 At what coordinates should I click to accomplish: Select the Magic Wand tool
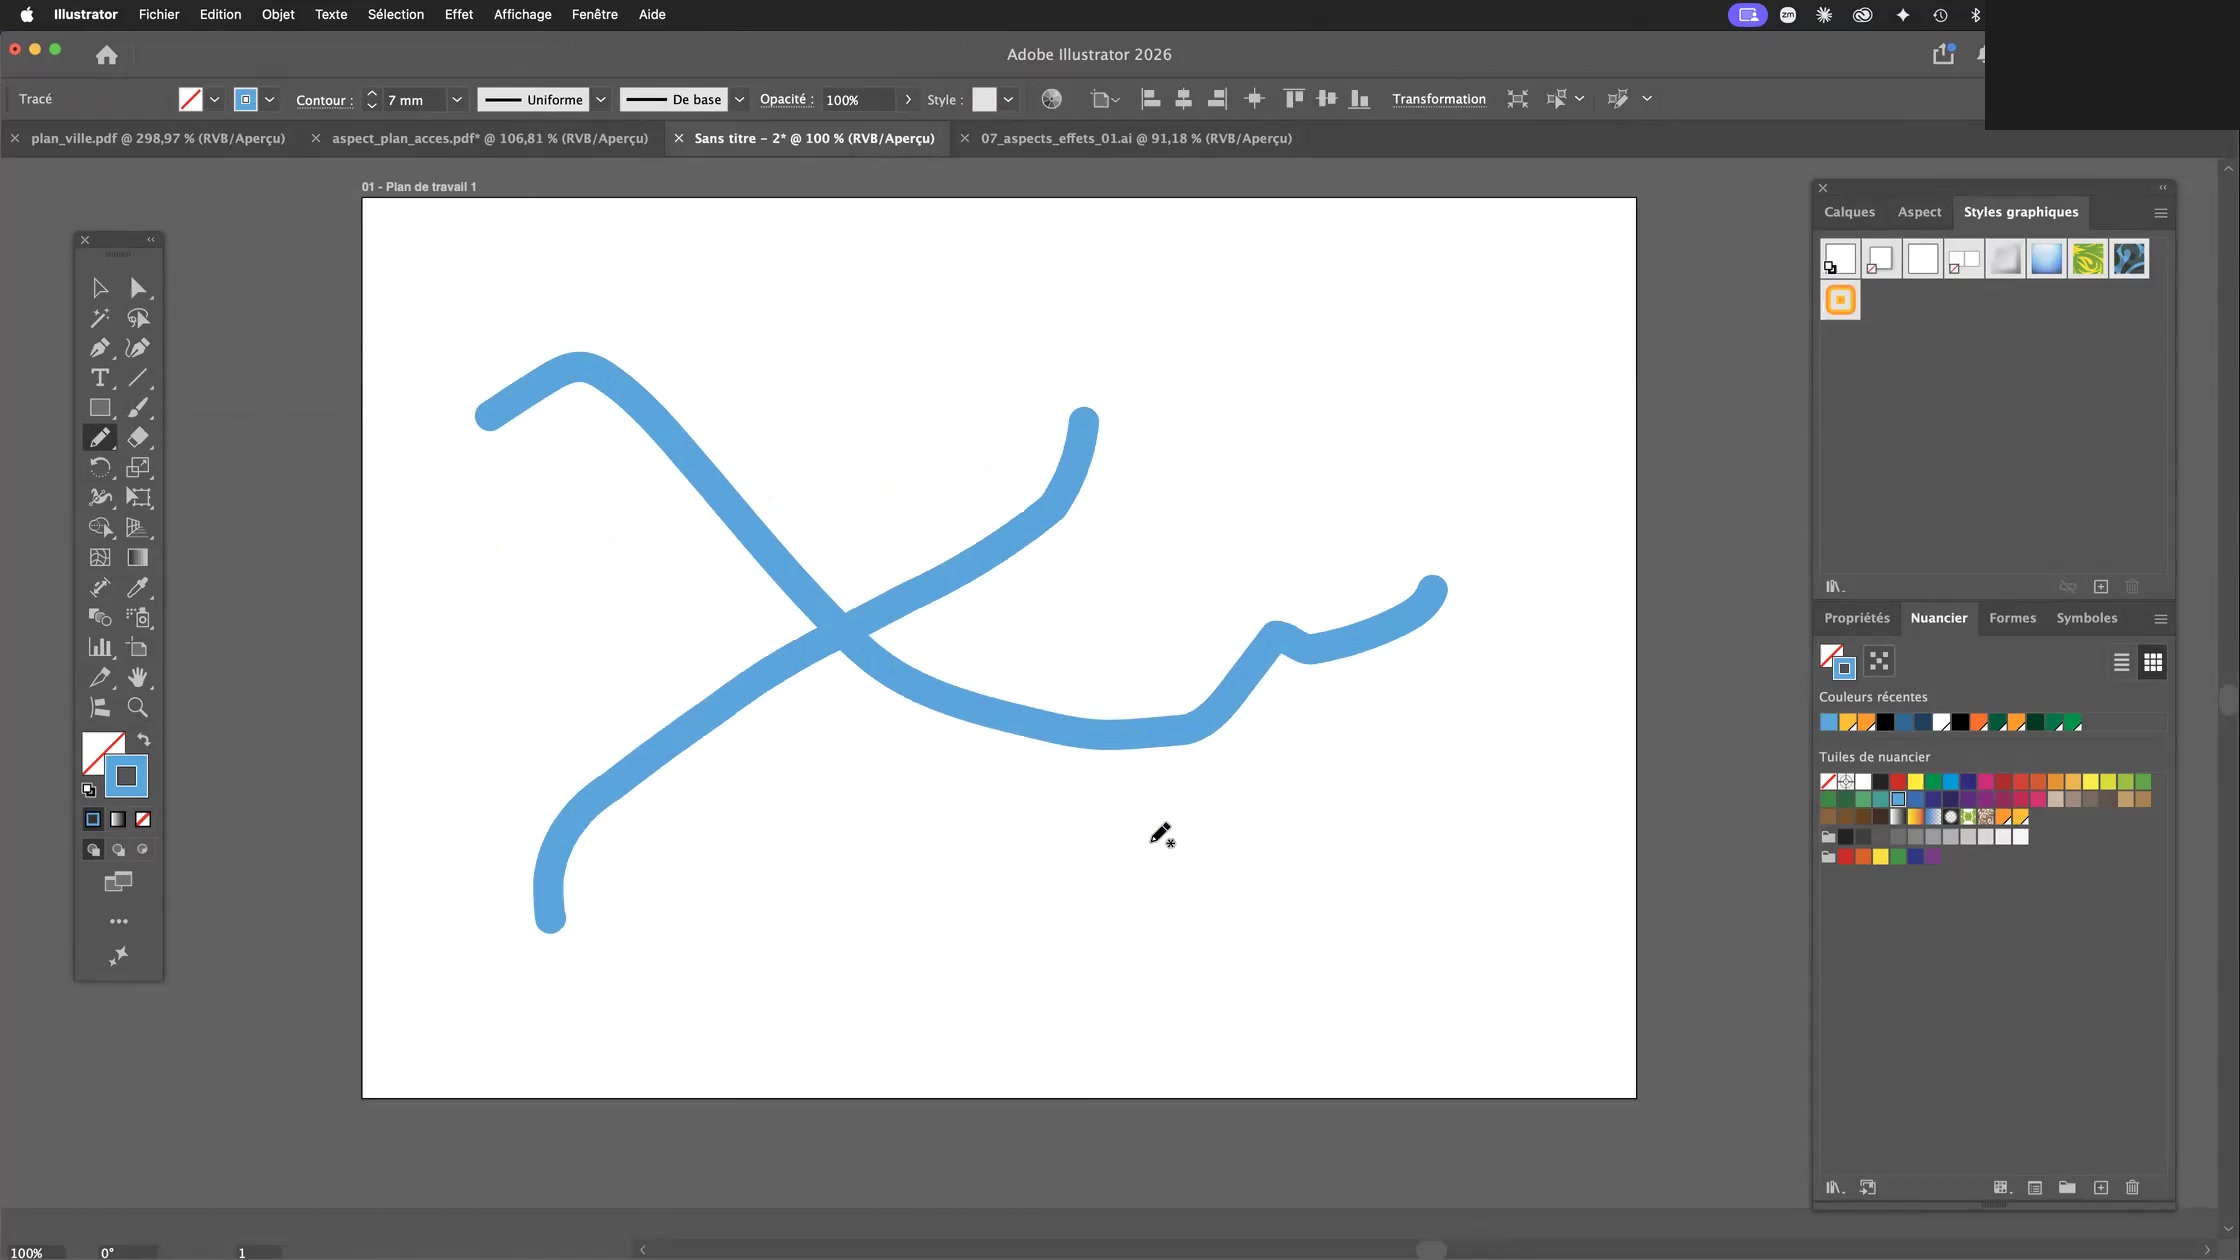pyautogui.click(x=100, y=318)
